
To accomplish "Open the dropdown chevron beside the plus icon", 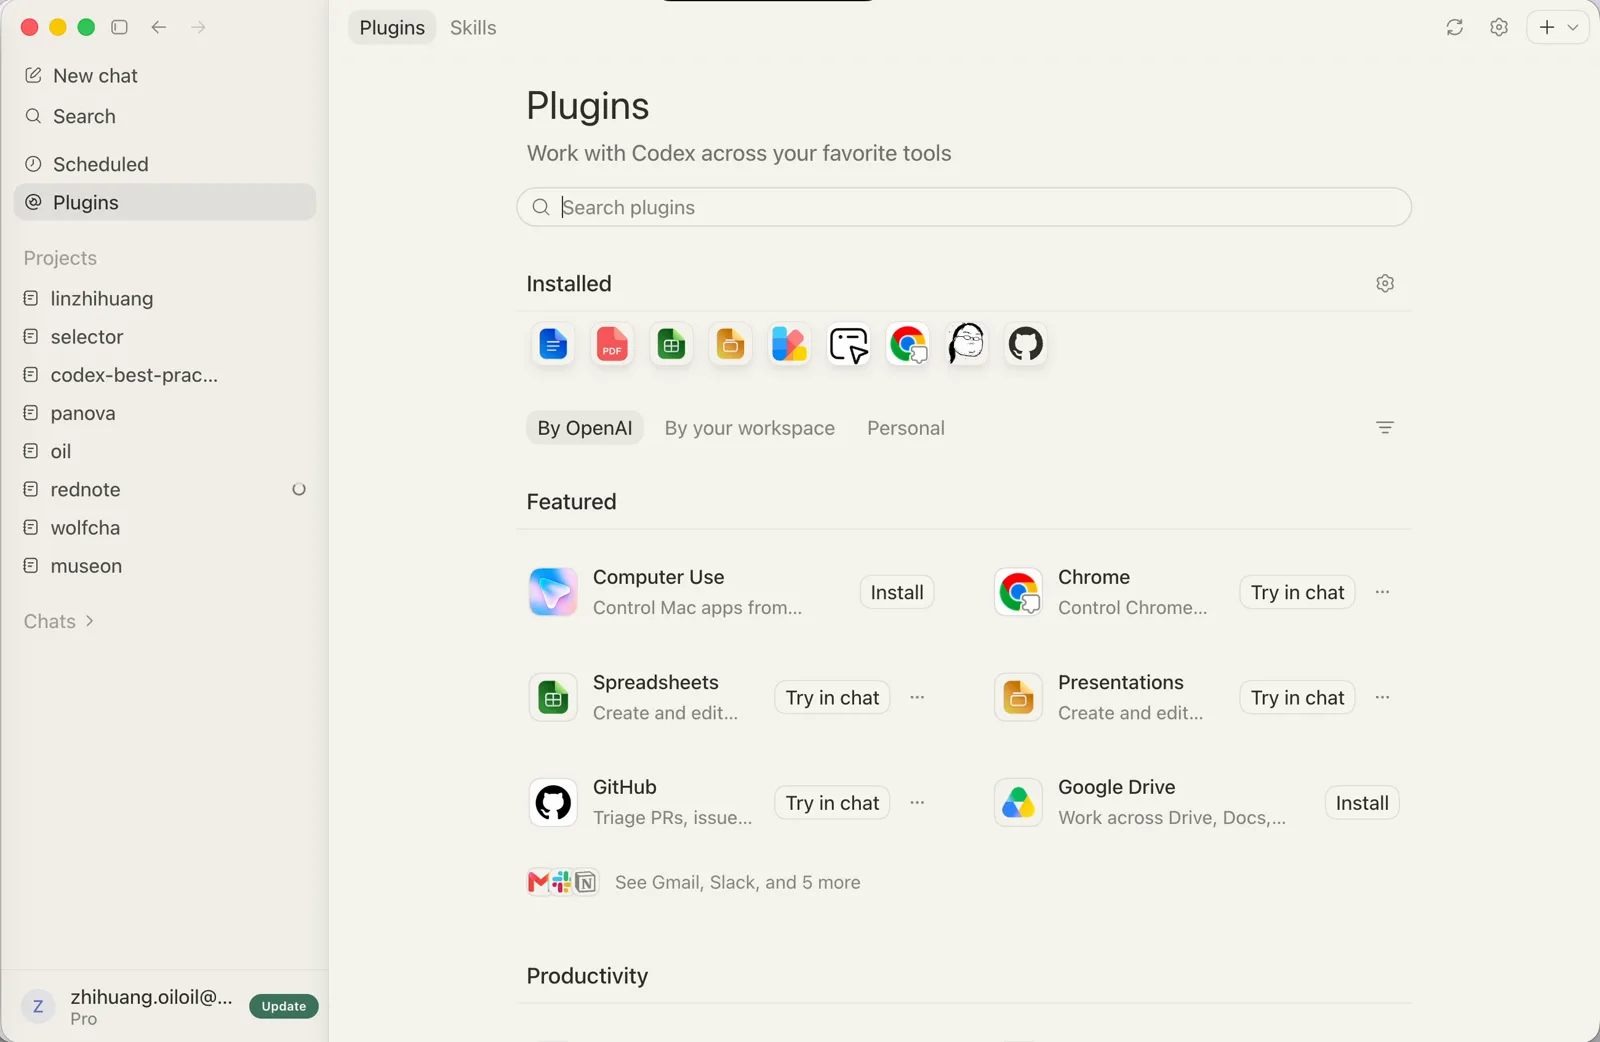I will [x=1573, y=27].
